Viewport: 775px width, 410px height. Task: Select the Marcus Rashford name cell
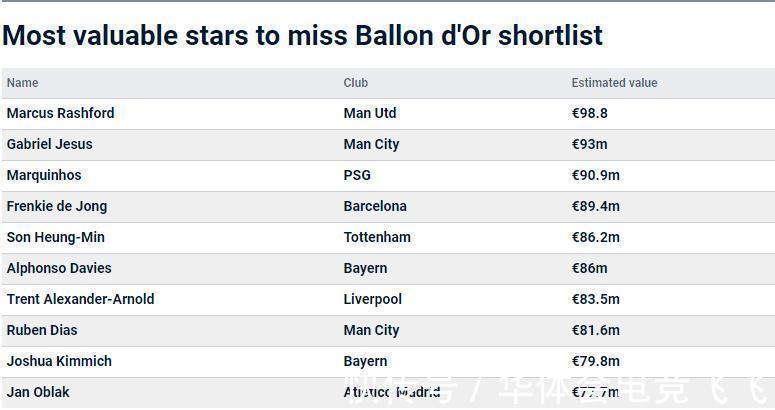click(x=60, y=113)
